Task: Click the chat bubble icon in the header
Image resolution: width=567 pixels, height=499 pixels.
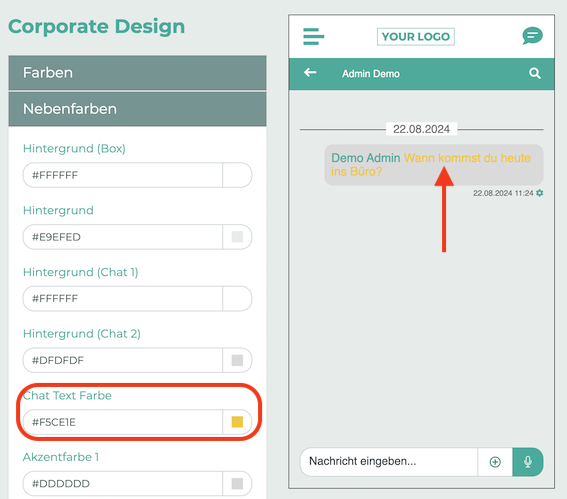Action: 532,36
